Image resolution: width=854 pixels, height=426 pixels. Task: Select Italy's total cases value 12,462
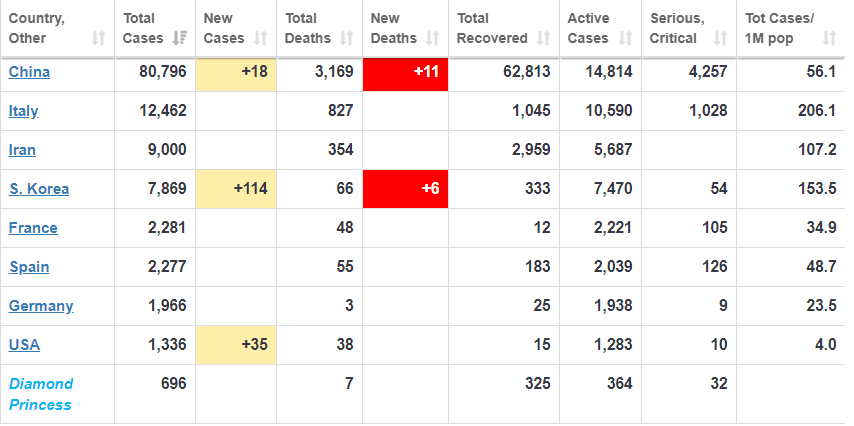point(163,111)
